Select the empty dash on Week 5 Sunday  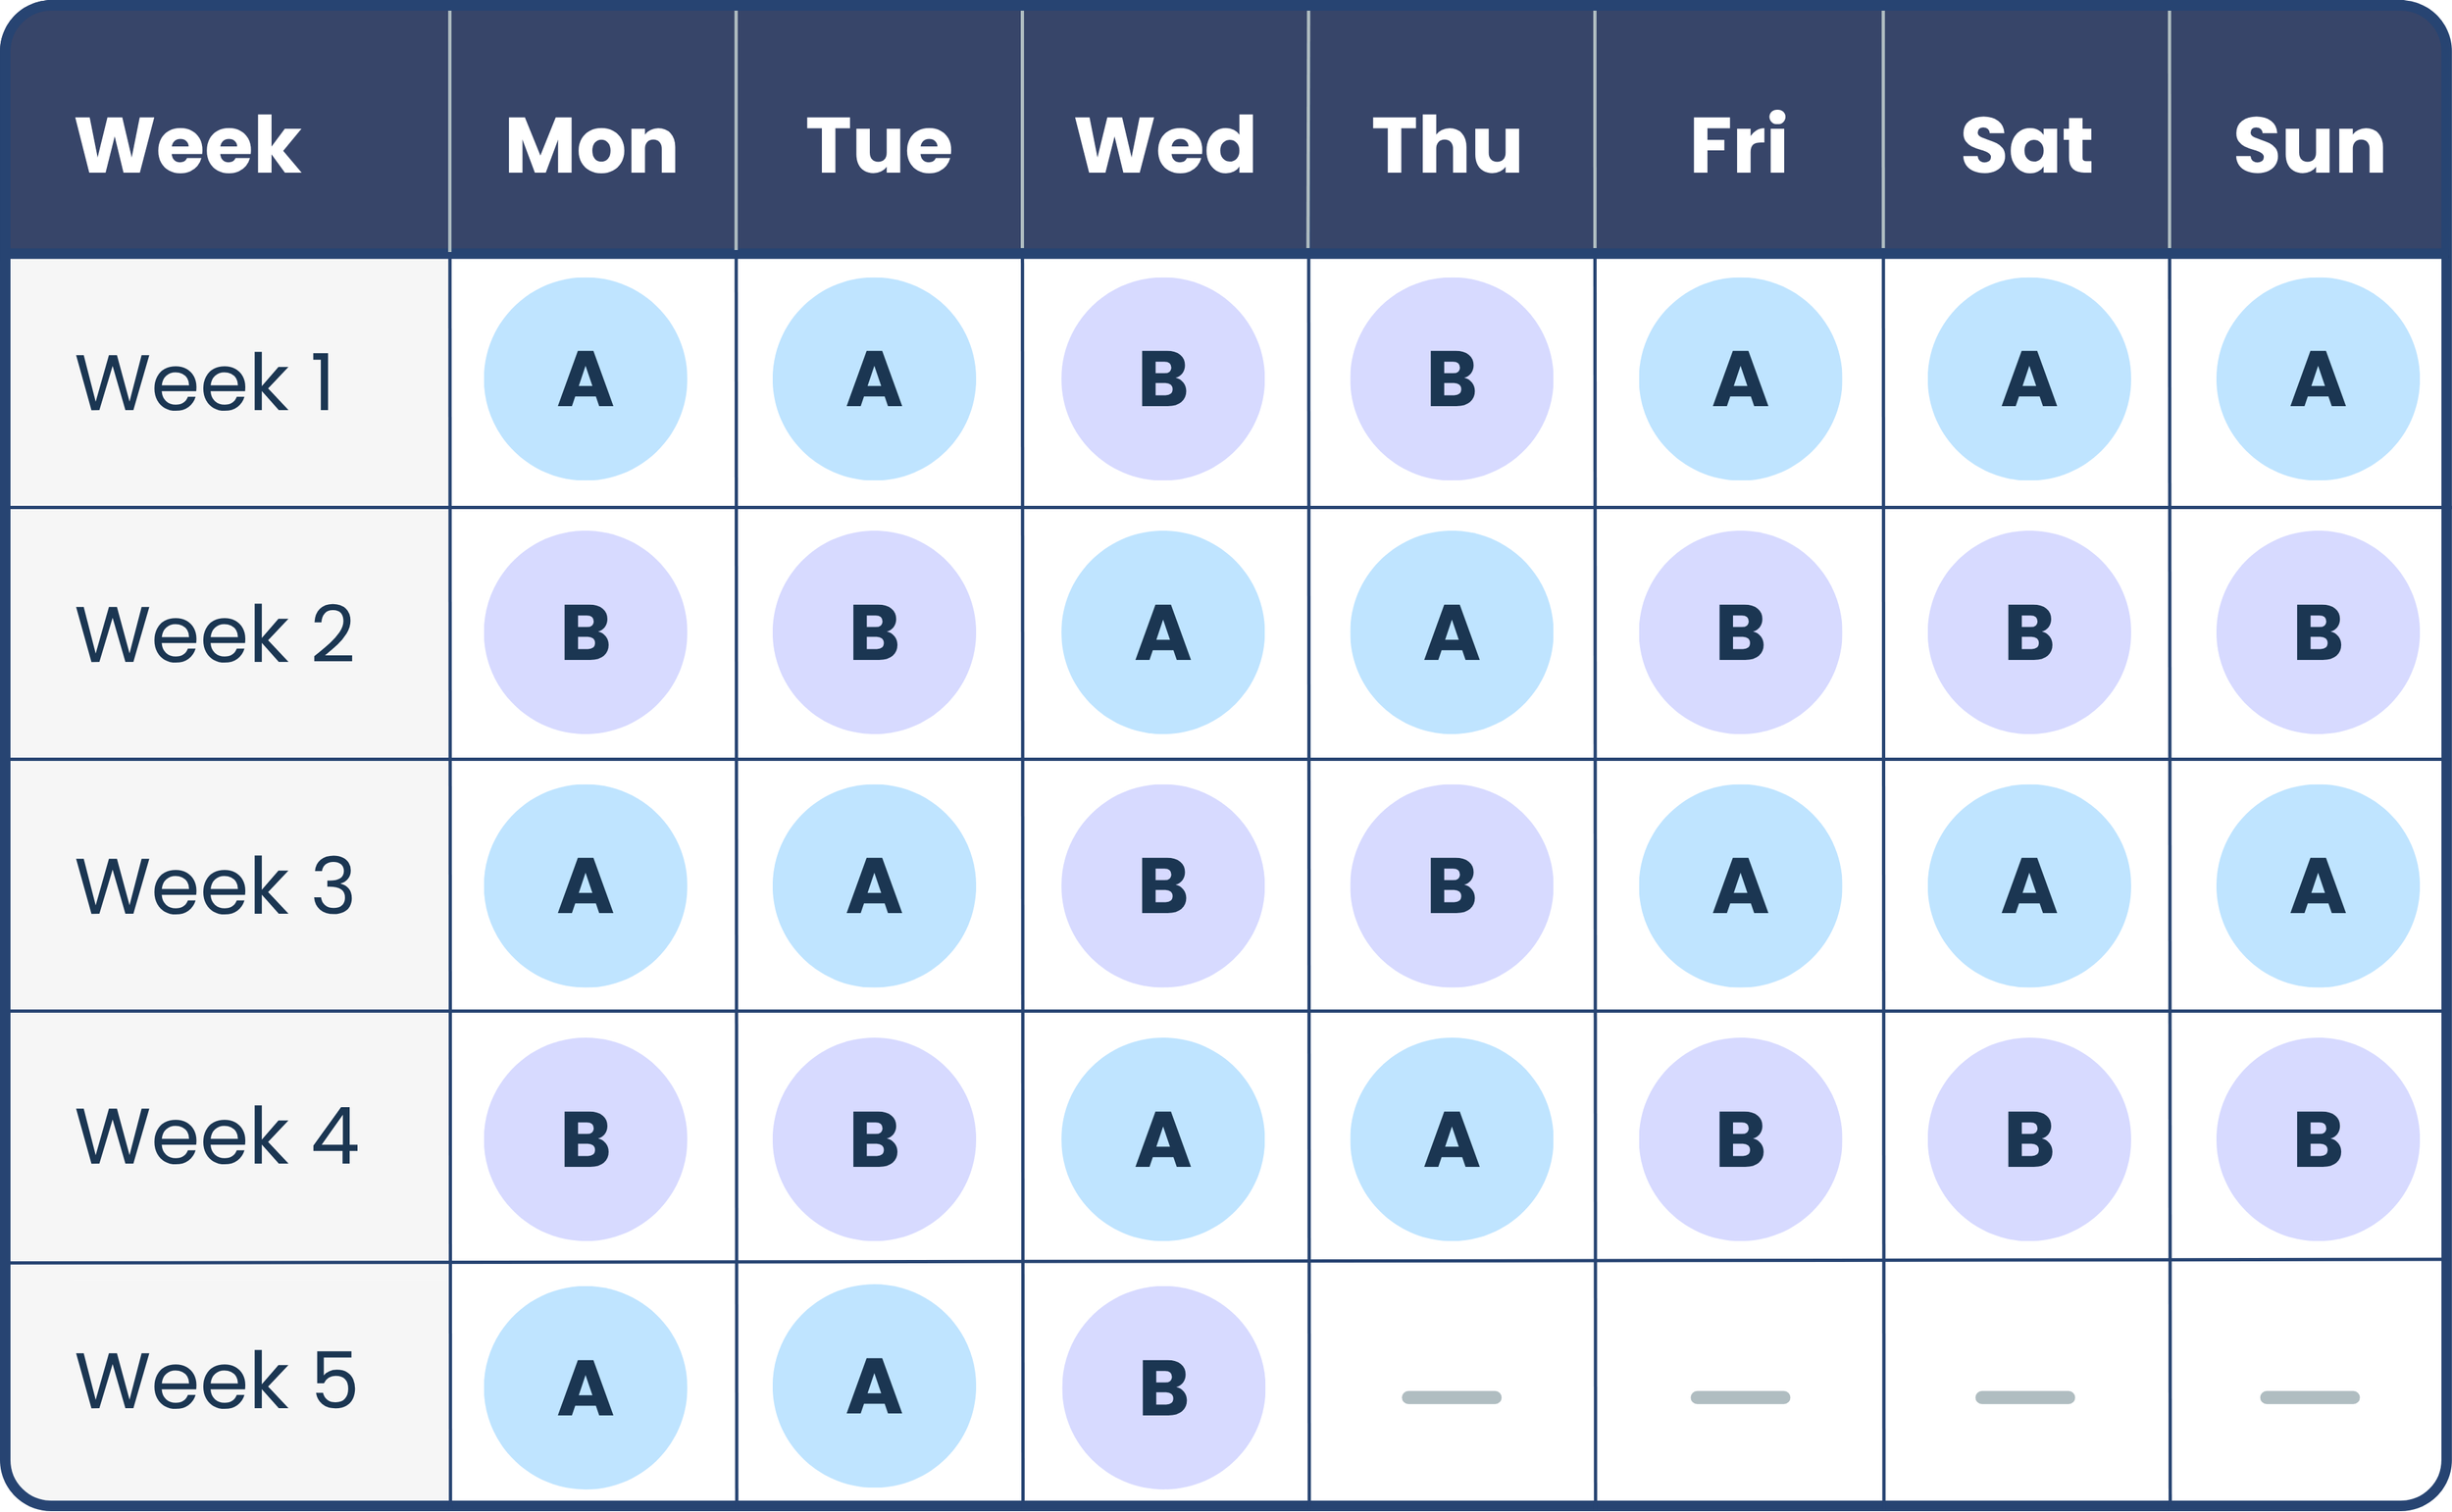pyautogui.click(x=2309, y=1397)
